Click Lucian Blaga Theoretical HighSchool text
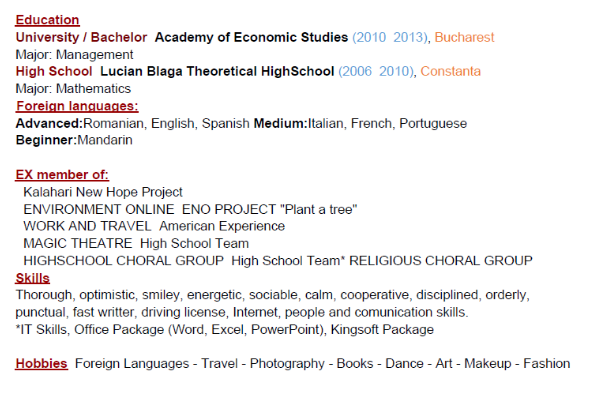Screen dimensions: 592x399 pyautogui.click(x=217, y=71)
